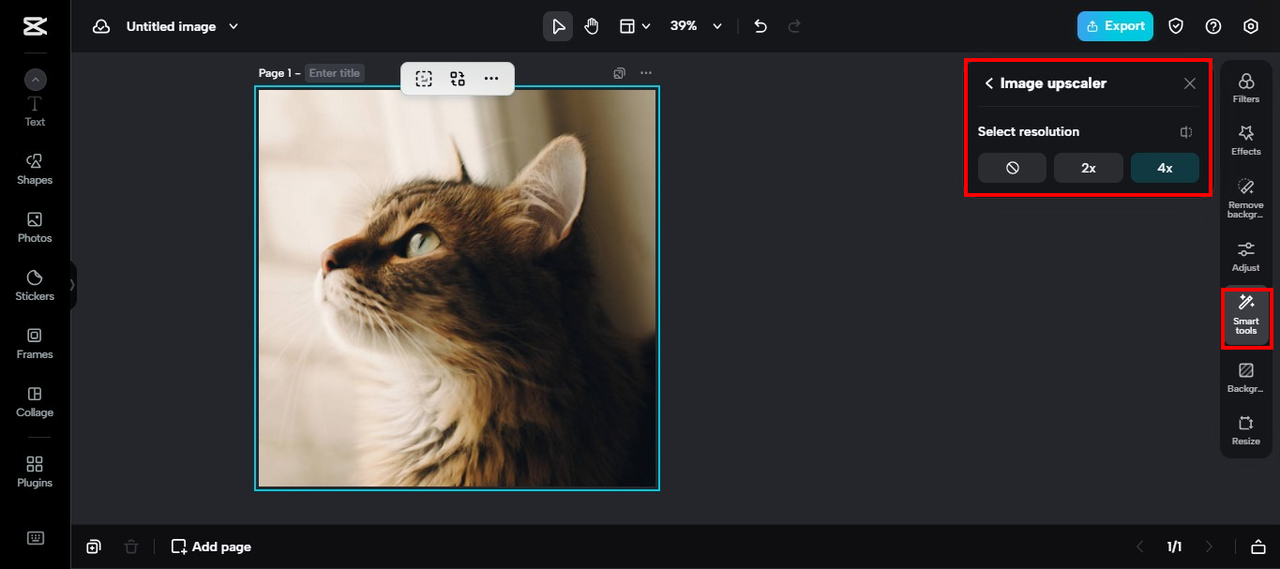1280x569 pixels.
Task: Open the Stickers panel
Action: (x=35, y=285)
